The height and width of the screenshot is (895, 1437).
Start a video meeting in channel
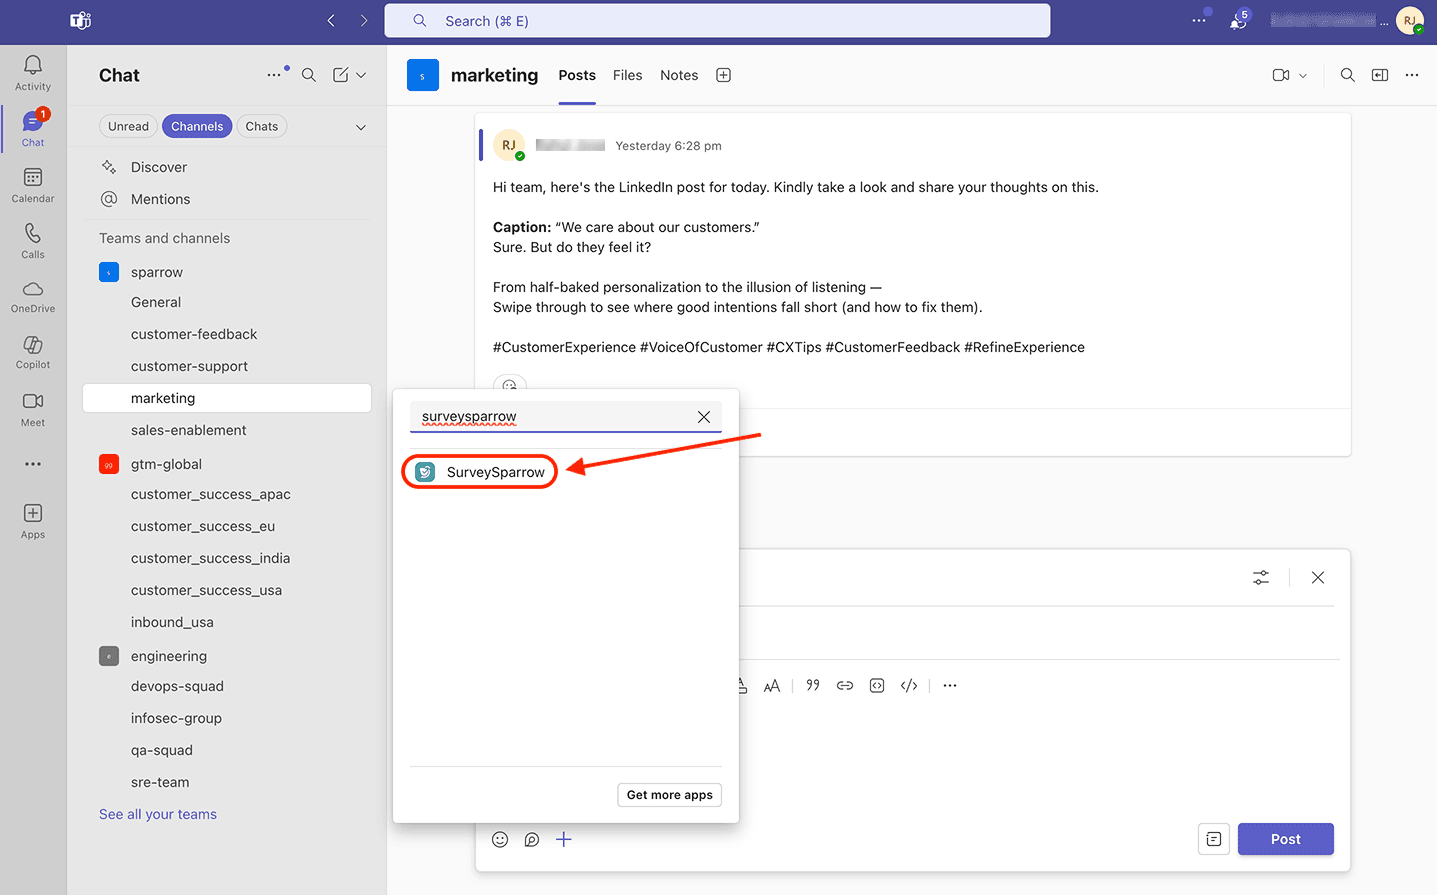(x=1280, y=75)
